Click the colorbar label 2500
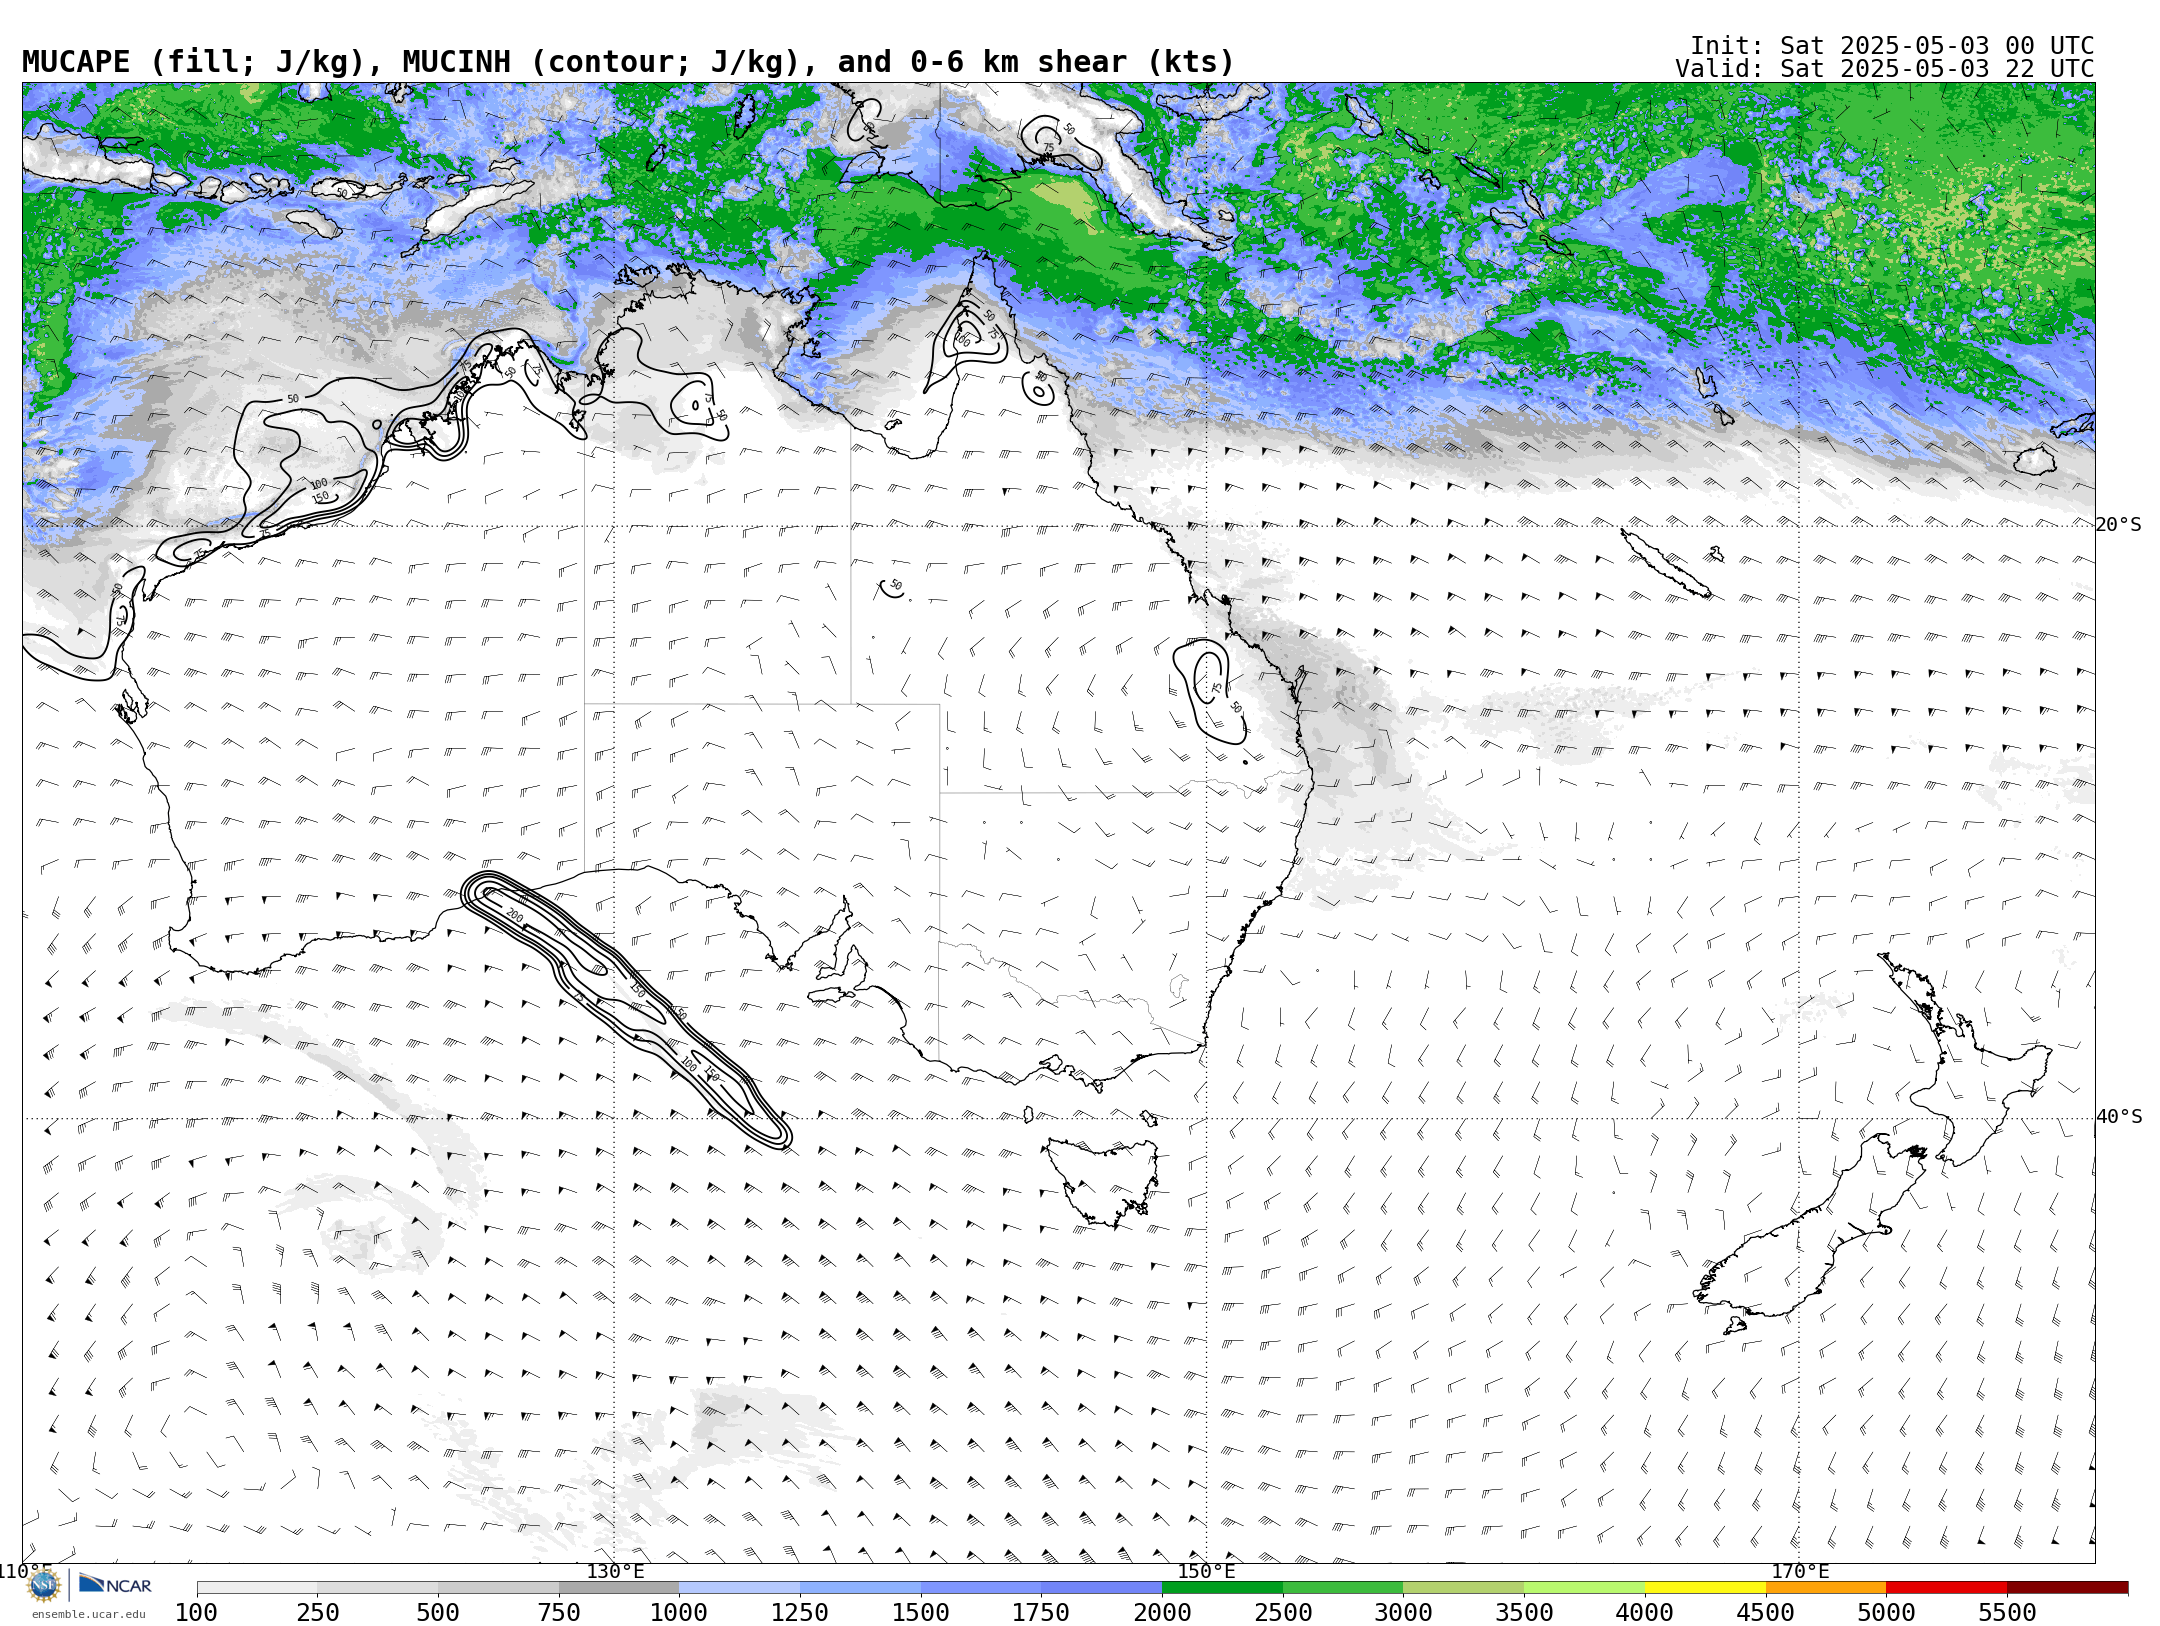Viewport: 2160px width, 1626px height. tap(1283, 1612)
